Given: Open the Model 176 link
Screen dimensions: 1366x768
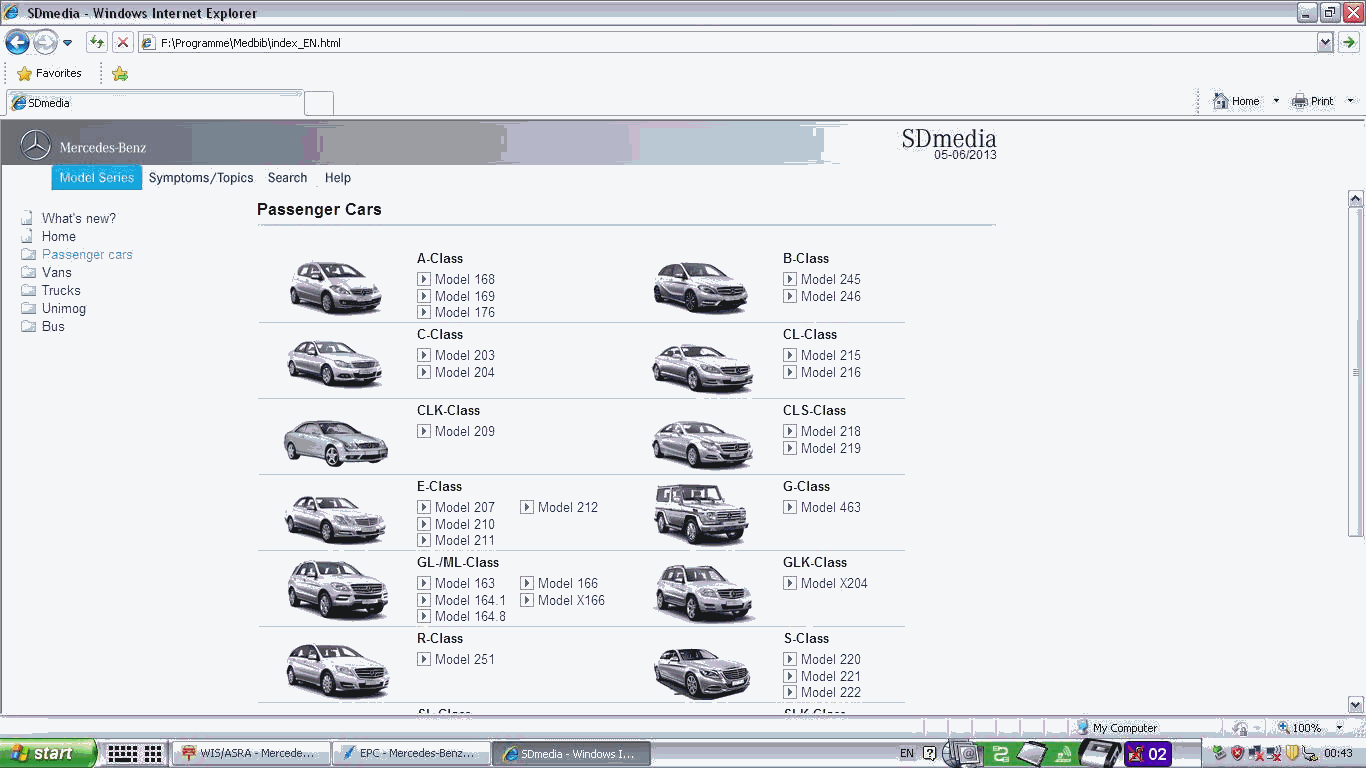Looking at the screenshot, I should 465,312.
